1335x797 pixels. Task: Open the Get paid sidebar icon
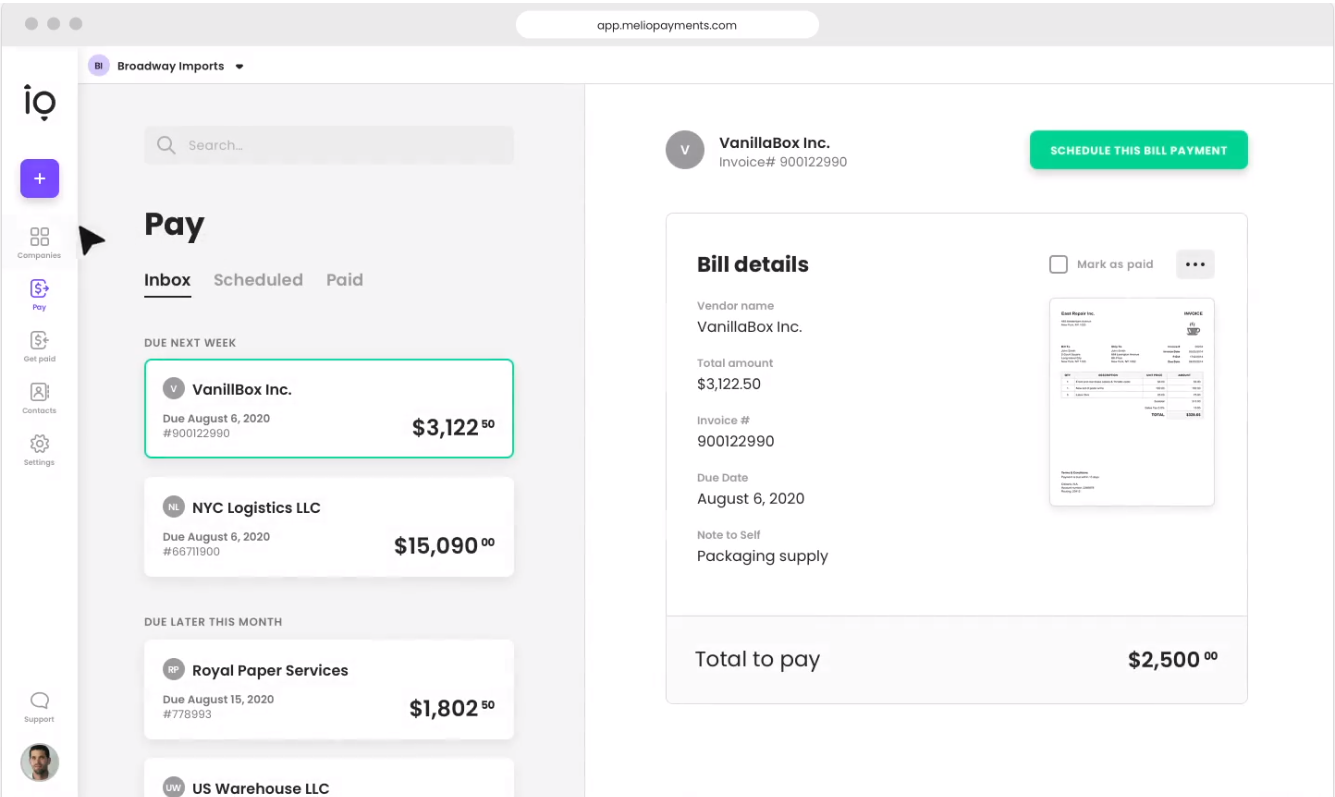pyautogui.click(x=39, y=345)
